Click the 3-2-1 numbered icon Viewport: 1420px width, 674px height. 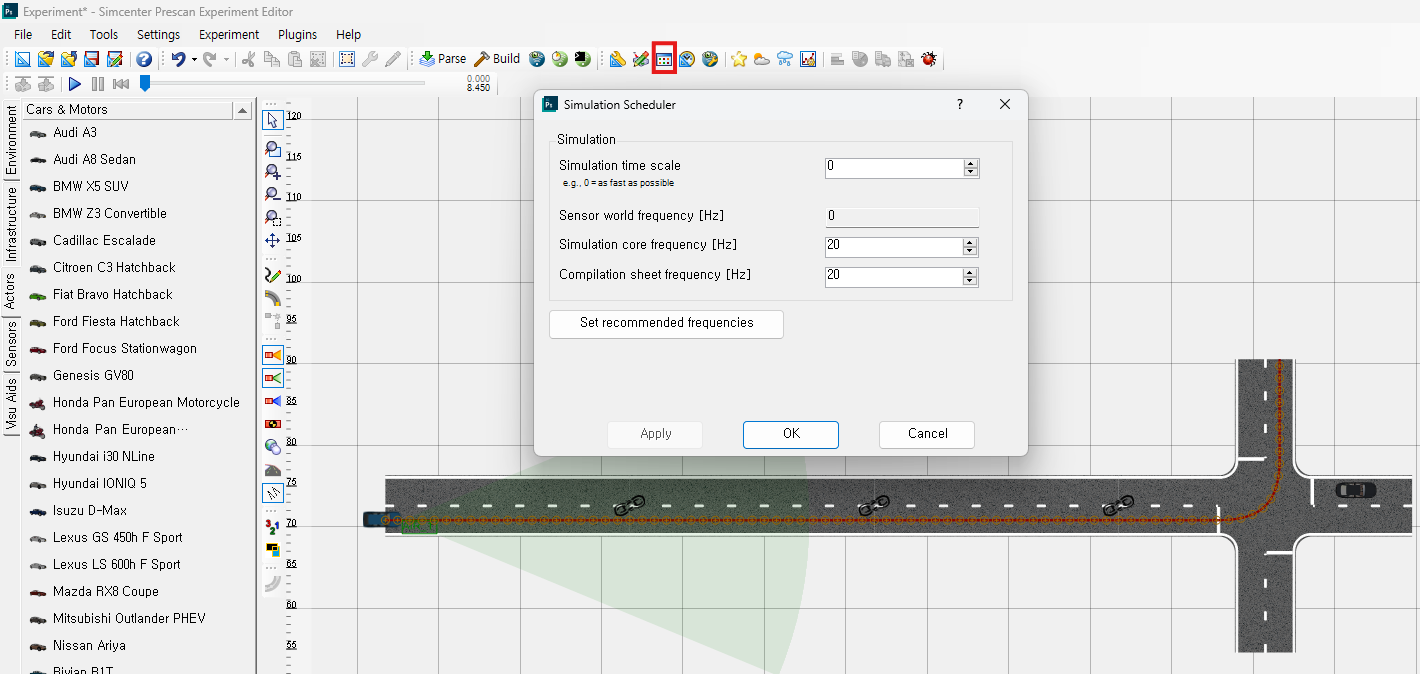pos(272,525)
